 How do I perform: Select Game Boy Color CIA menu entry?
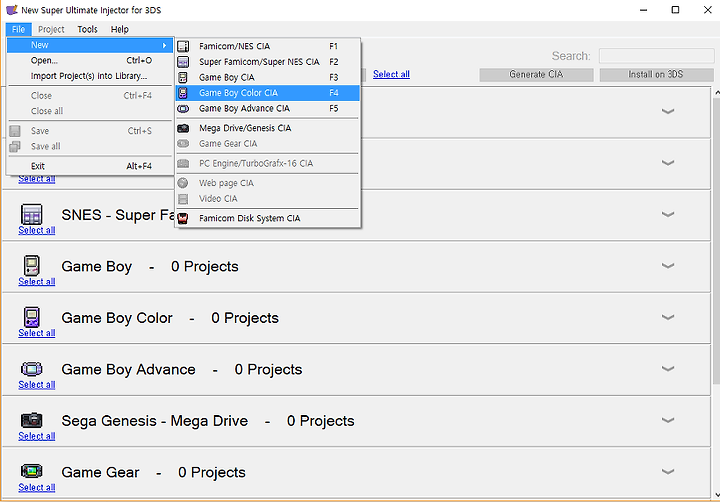coord(267,93)
